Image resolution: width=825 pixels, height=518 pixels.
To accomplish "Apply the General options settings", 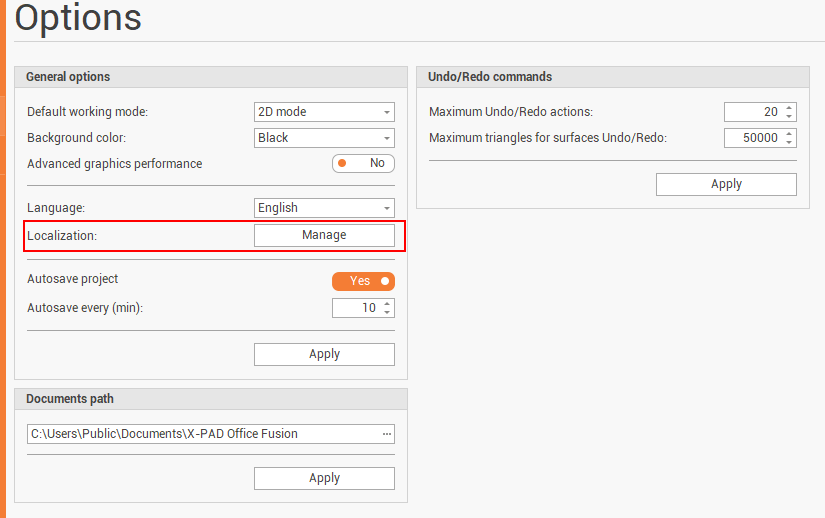I will [x=324, y=354].
